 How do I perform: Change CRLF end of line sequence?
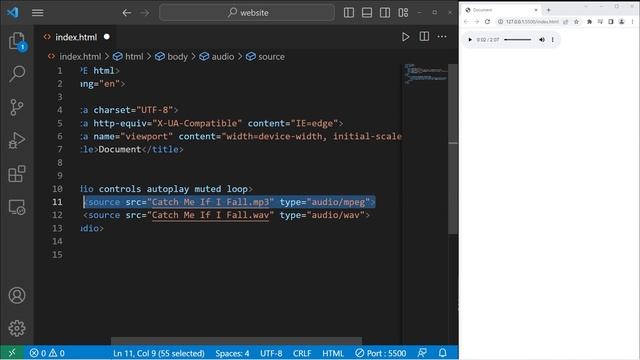pos(302,353)
